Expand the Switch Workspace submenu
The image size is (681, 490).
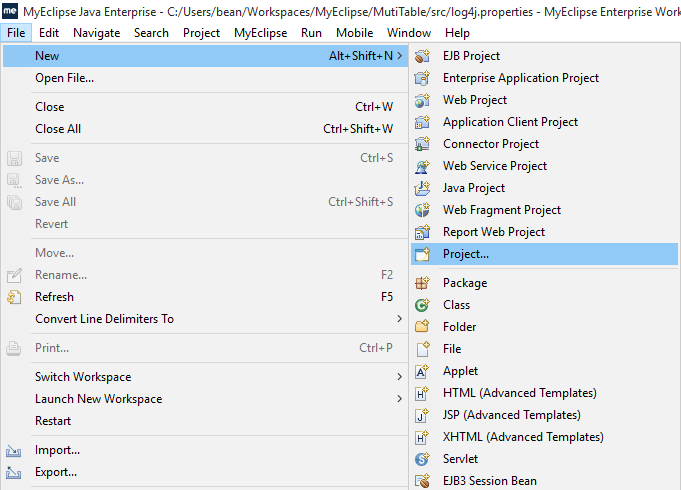click(x=399, y=377)
